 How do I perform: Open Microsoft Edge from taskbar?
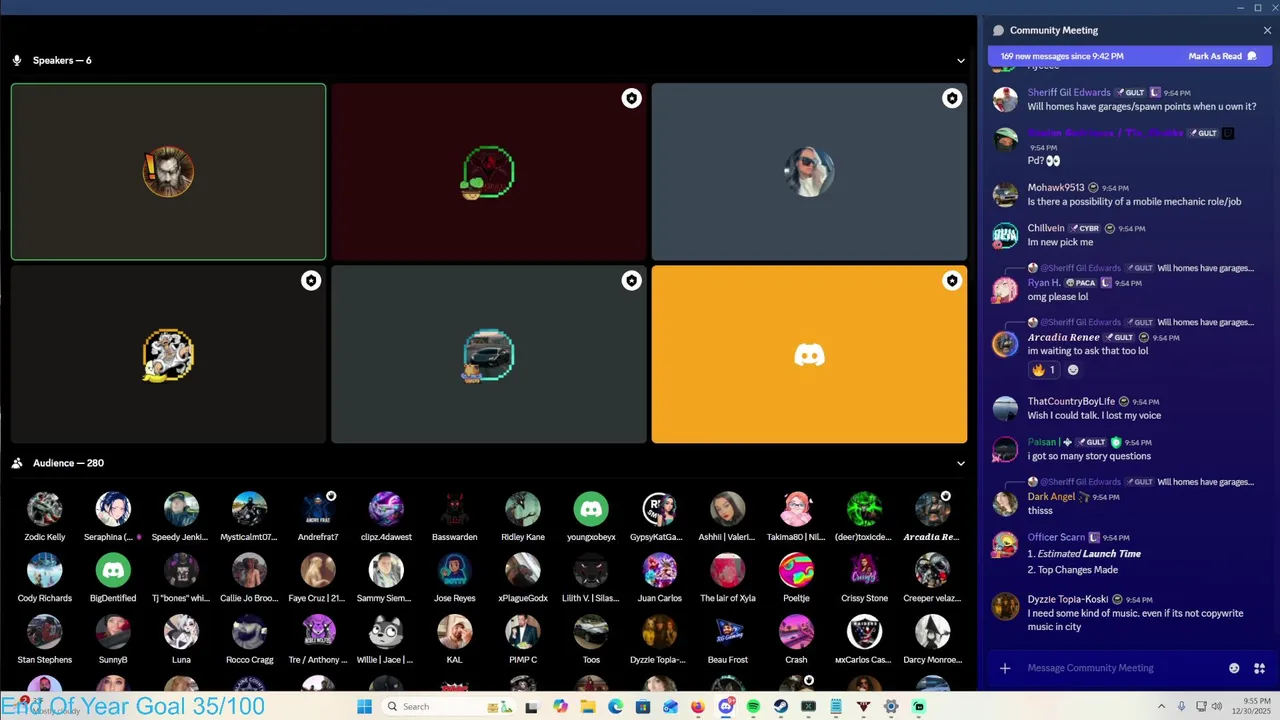pyautogui.click(x=615, y=707)
